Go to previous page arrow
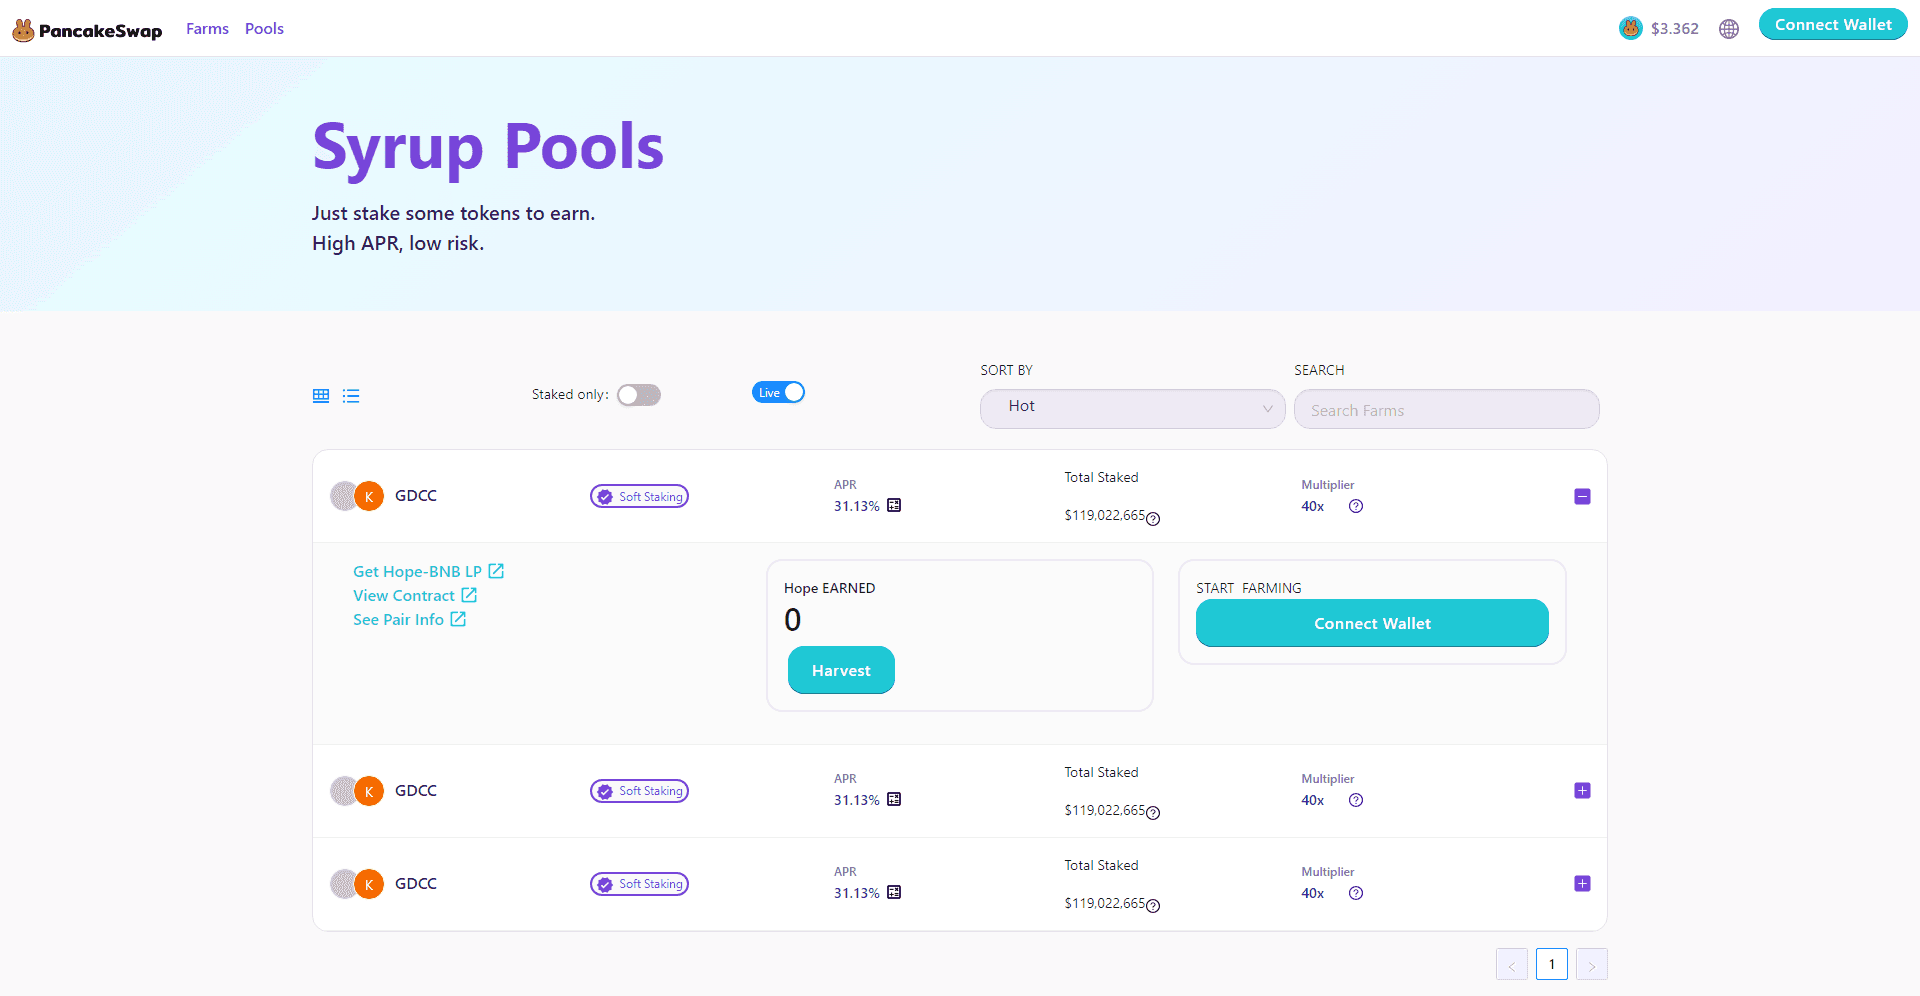The width and height of the screenshot is (1920, 996). click(x=1512, y=964)
